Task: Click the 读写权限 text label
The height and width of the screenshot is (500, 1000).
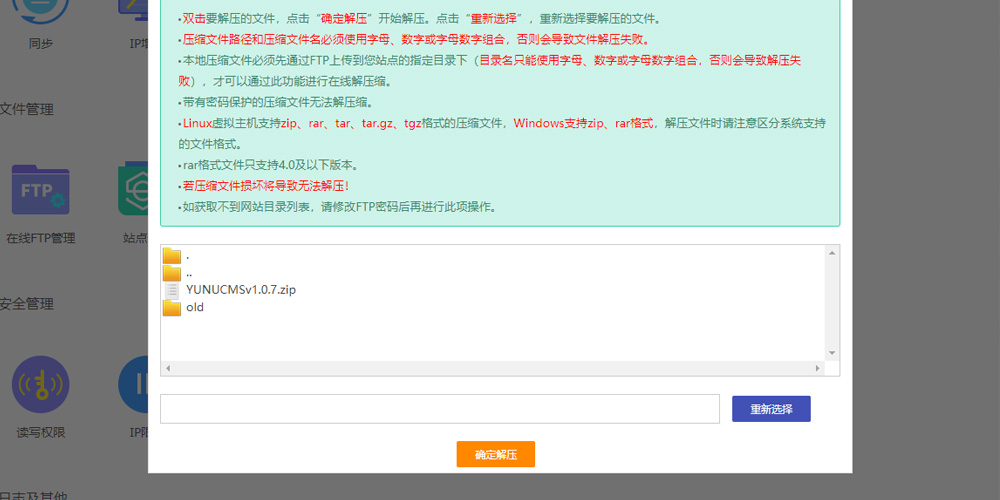Action: (x=40, y=433)
